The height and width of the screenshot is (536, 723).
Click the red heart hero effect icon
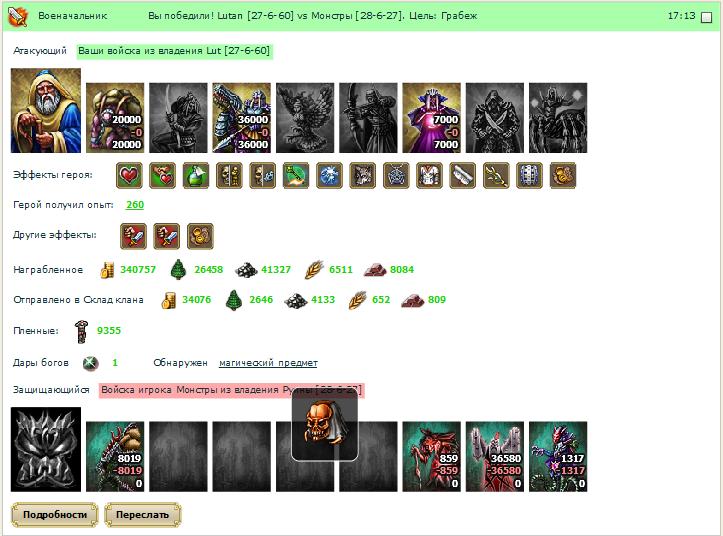(x=130, y=175)
